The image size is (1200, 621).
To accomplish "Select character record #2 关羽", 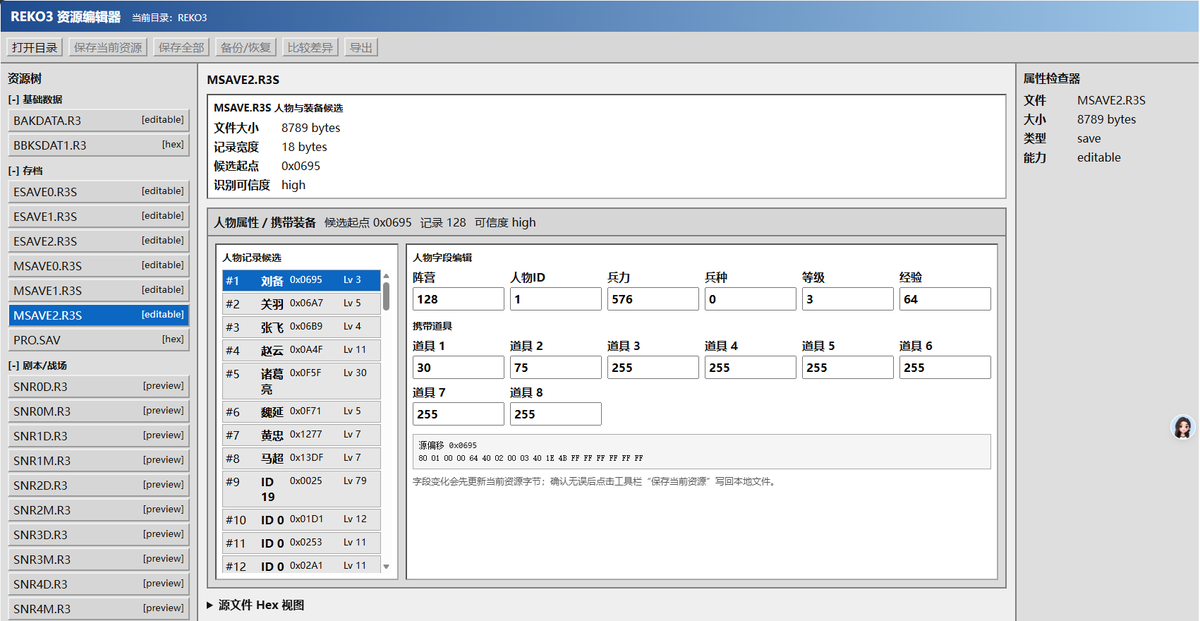I will (301, 304).
